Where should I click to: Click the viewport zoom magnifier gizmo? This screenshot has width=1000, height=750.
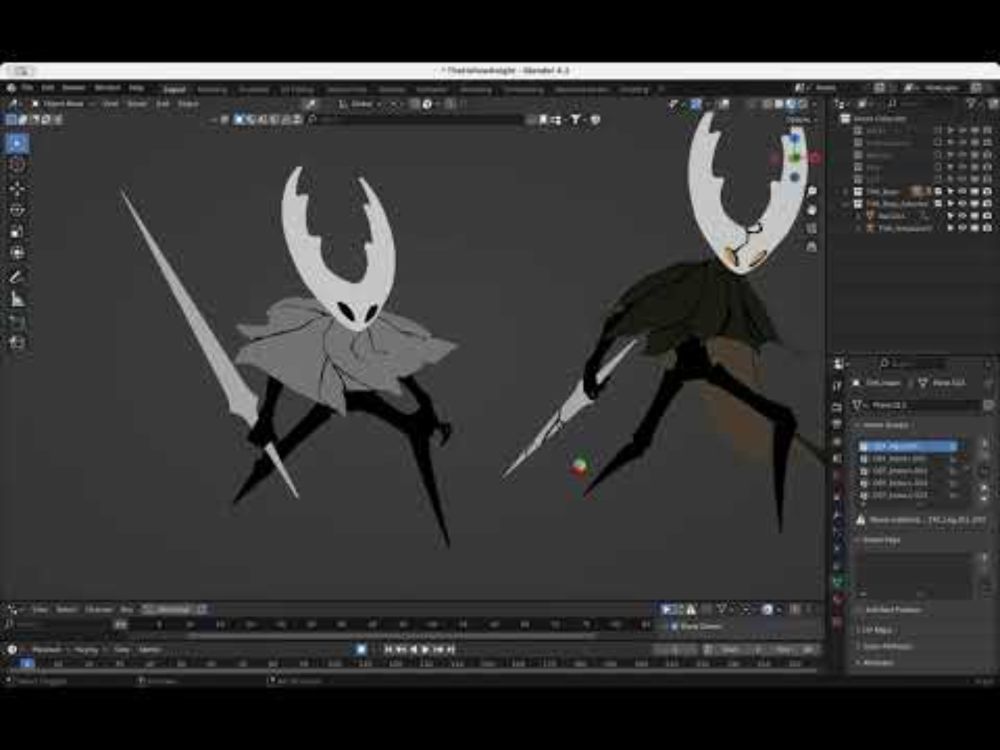(x=812, y=191)
